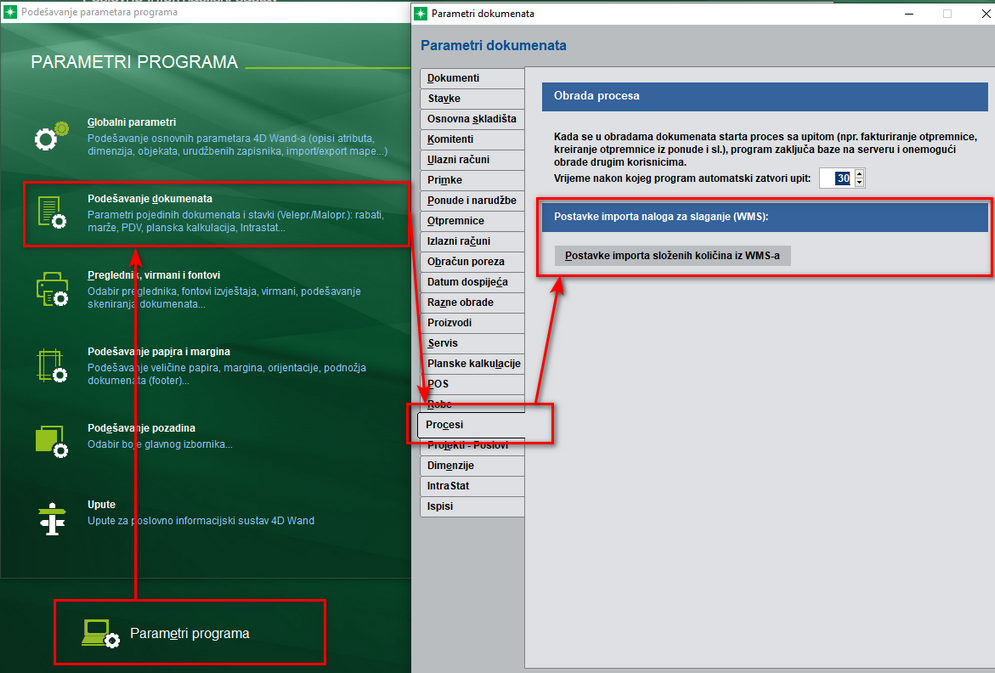Click the Globalni parametri gear icon
995x673 pixels.
[50, 137]
